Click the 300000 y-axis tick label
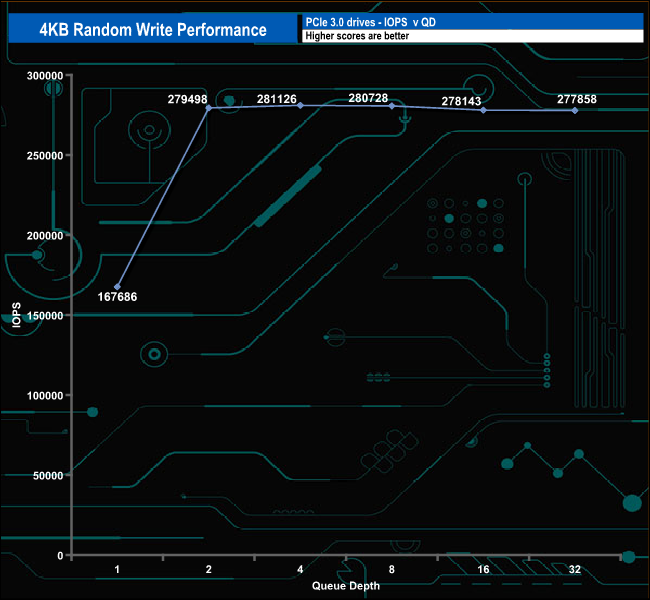 tap(45, 76)
